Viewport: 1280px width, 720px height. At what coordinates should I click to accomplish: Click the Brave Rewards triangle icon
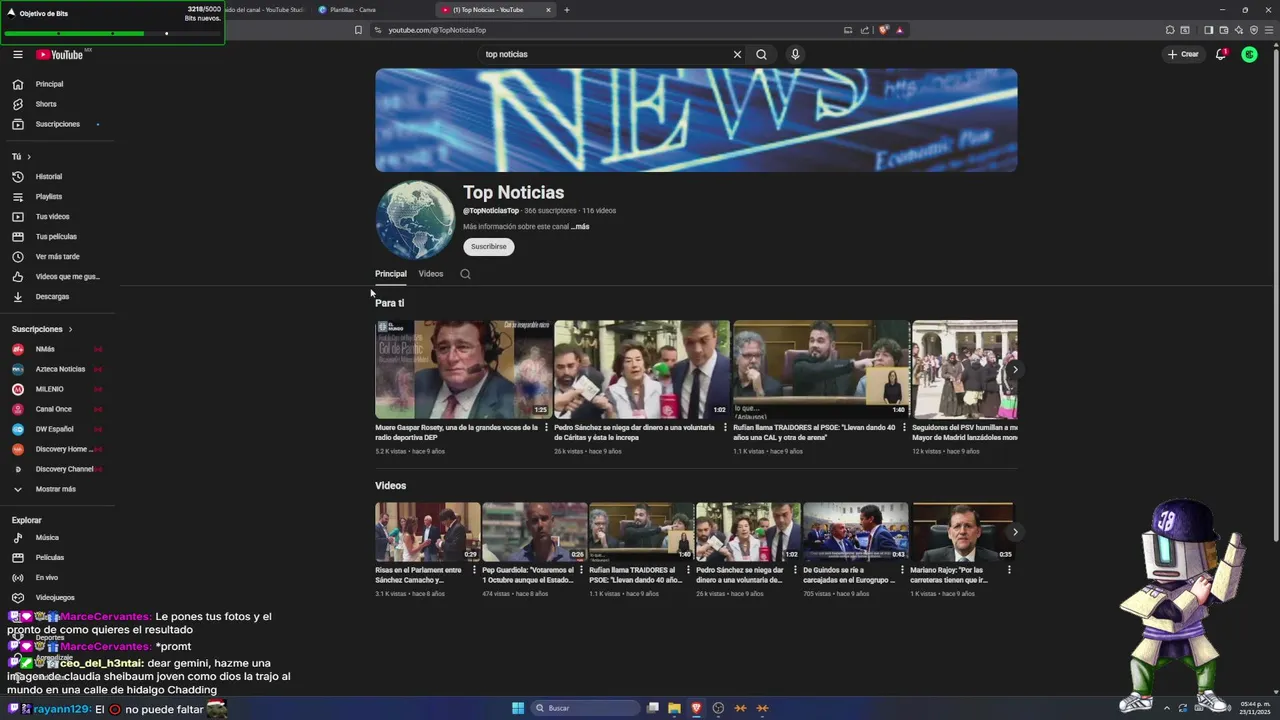coord(900,30)
